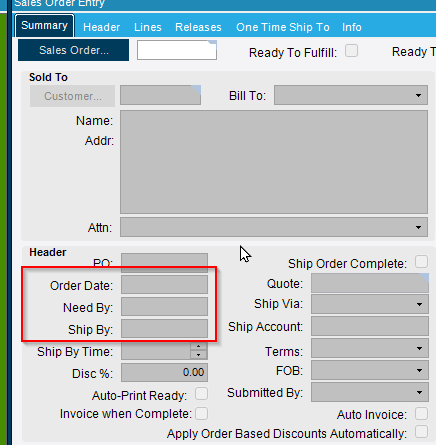The width and height of the screenshot is (436, 445).
Task: Enable the Auto-Print Ready checkbox
Action: 201,393
